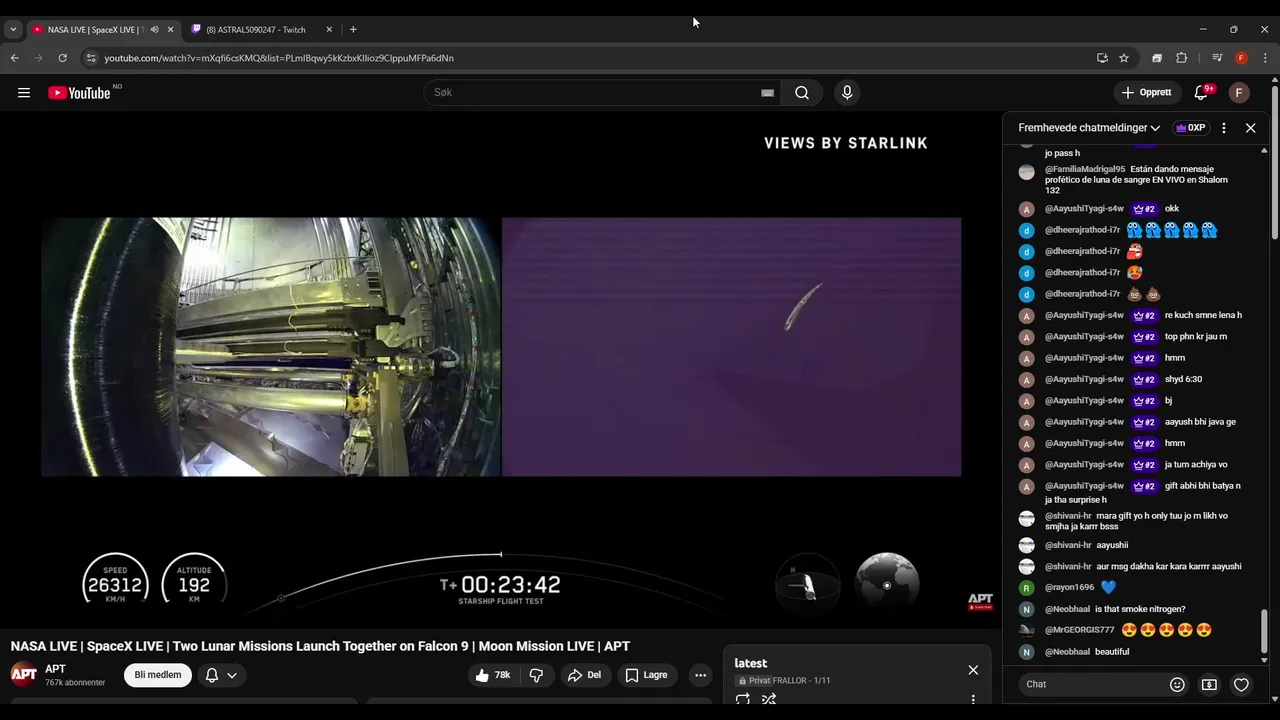Viewport: 1280px width, 720px height.
Task: Click the Bli medlem join button
Action: pyautogui.click(x=158, y=675)
